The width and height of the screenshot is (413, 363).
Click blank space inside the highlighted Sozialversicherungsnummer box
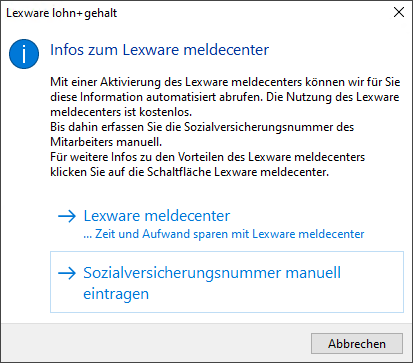[370, 293]
